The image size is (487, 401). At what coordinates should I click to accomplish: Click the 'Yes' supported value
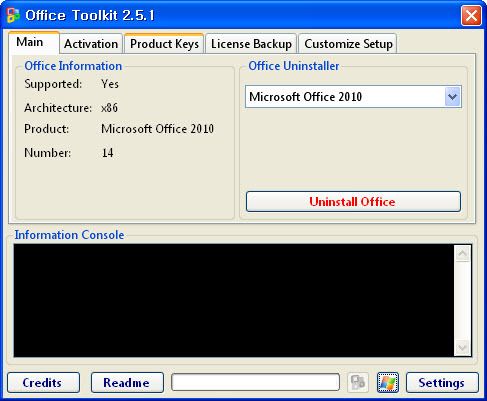[110, 84]
